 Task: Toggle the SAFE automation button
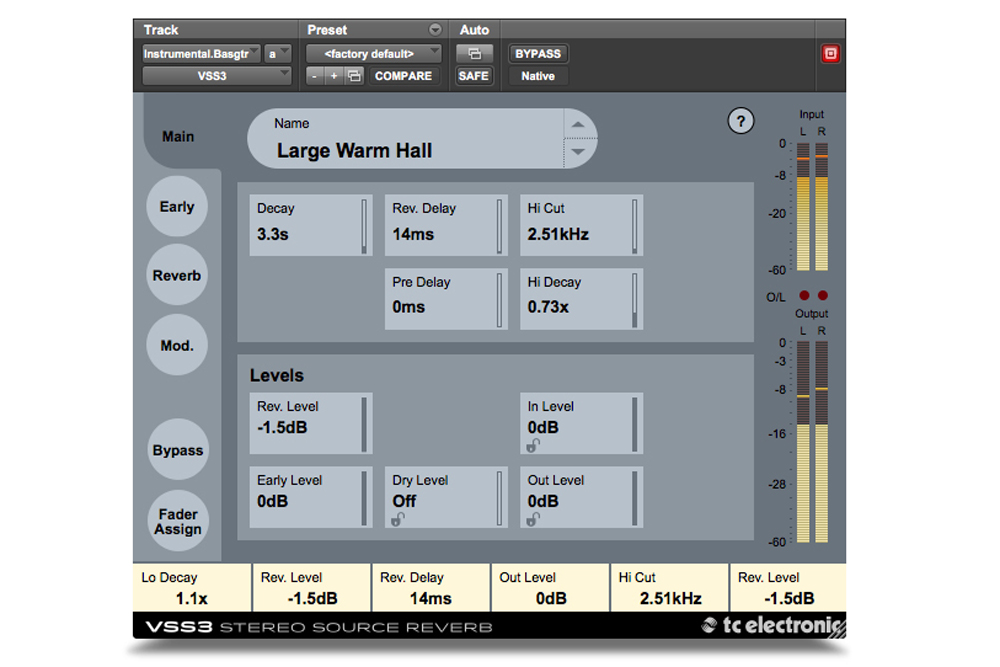pos(474,76)
